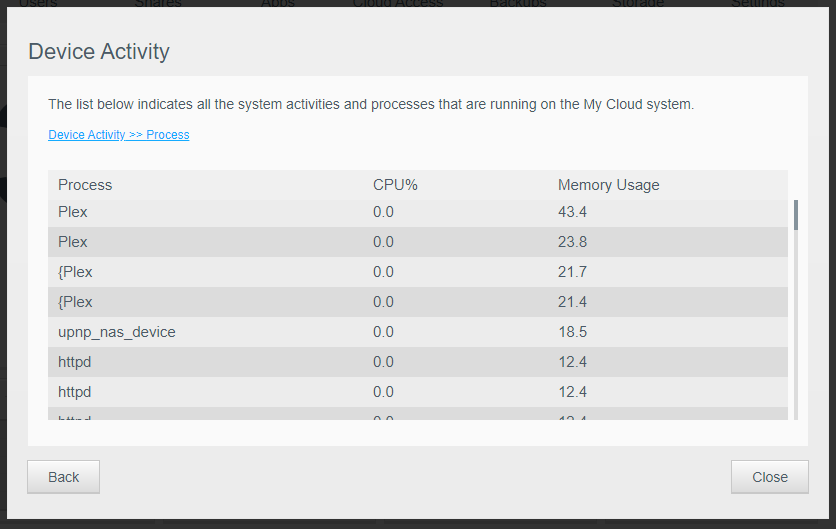Click the Memory Usage column header
This screenshot has height=529, width=836.
click(608, 185)
